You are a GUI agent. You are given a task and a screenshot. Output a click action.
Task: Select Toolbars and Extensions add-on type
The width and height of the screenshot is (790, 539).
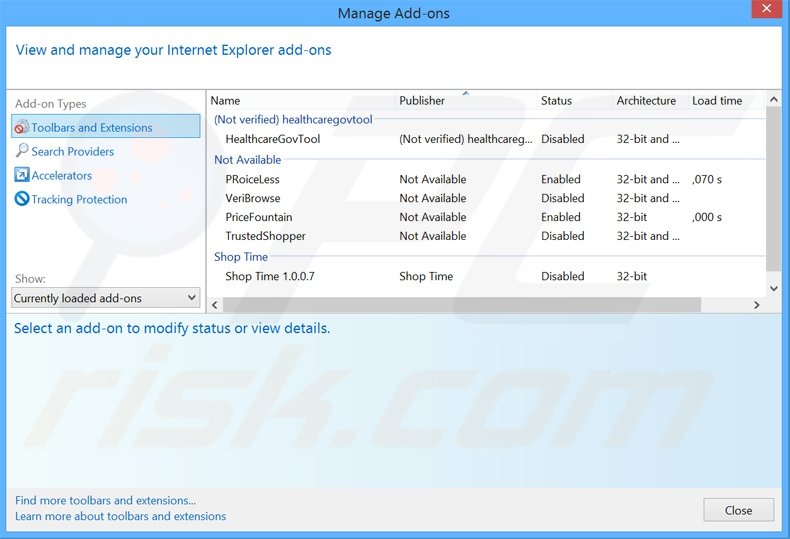point(106,126)
